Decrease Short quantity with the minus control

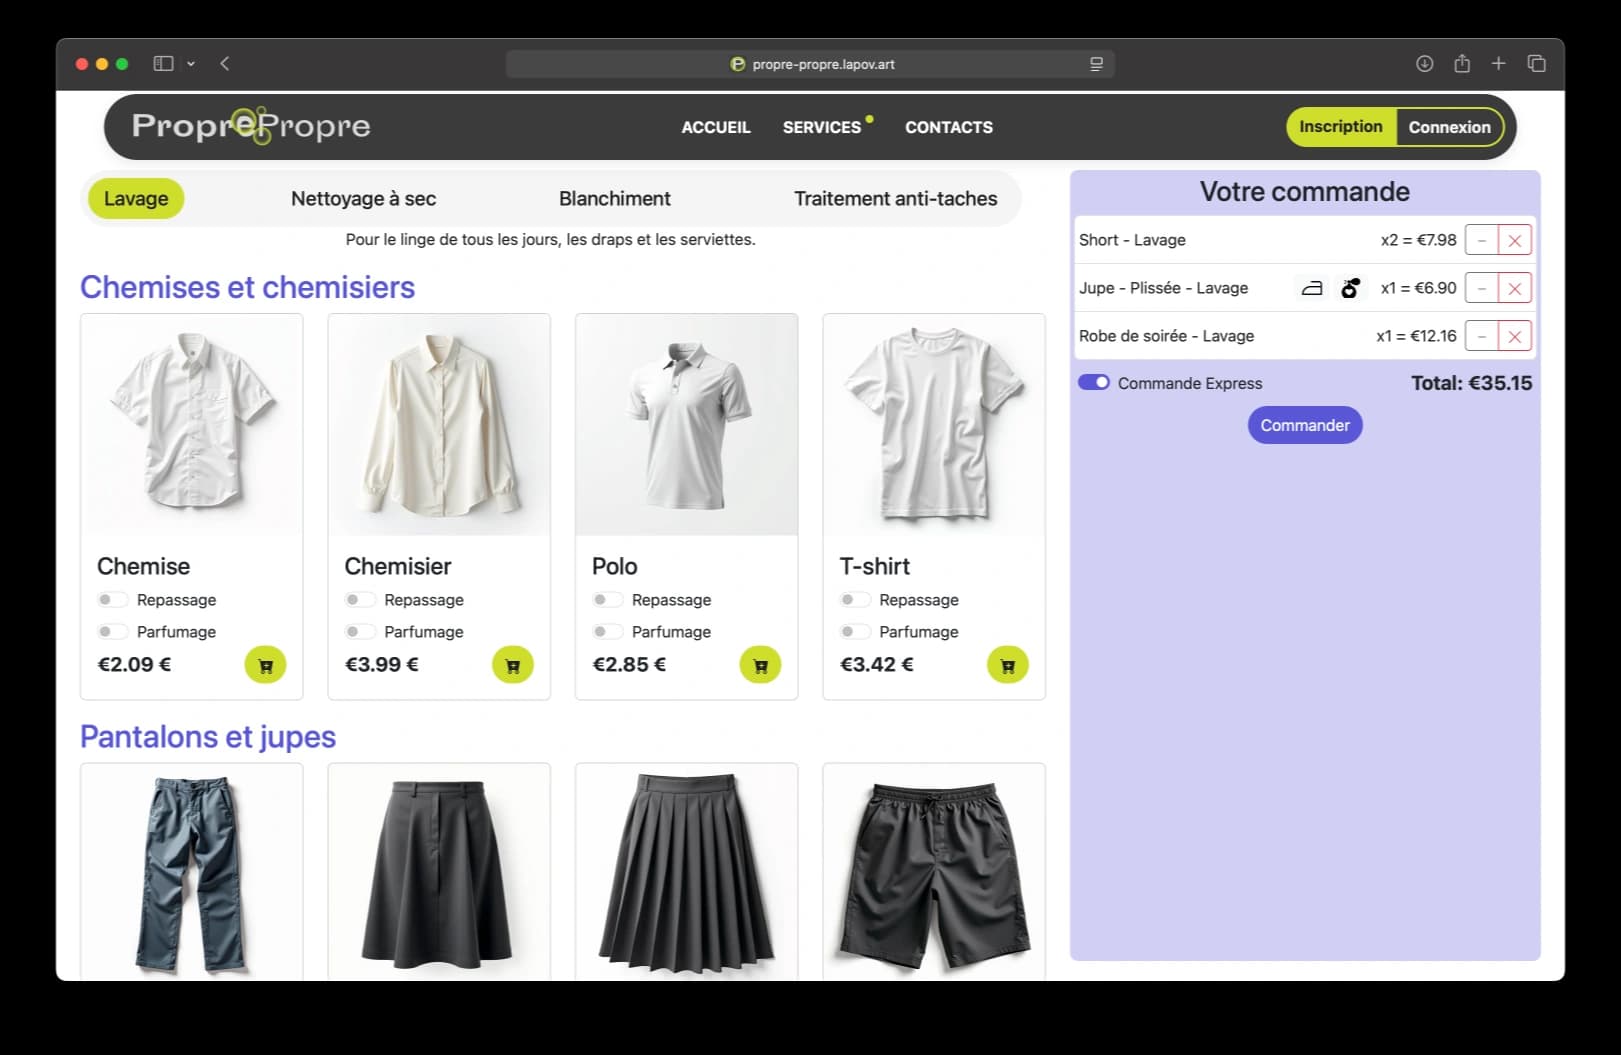1481,240
